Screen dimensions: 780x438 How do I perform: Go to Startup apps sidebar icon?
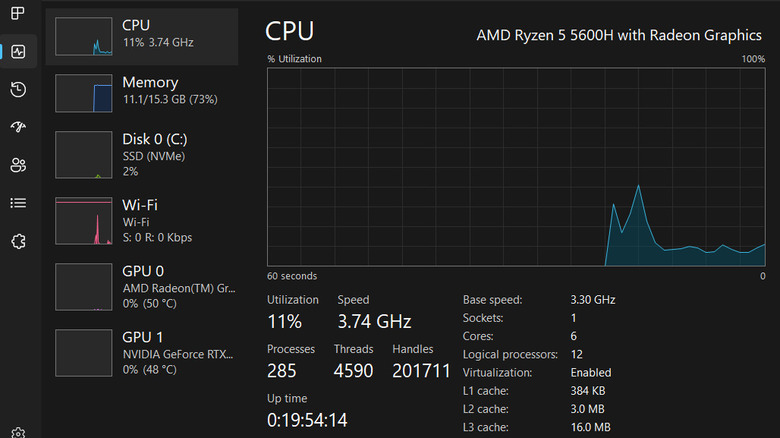click(x=18, y=127)
